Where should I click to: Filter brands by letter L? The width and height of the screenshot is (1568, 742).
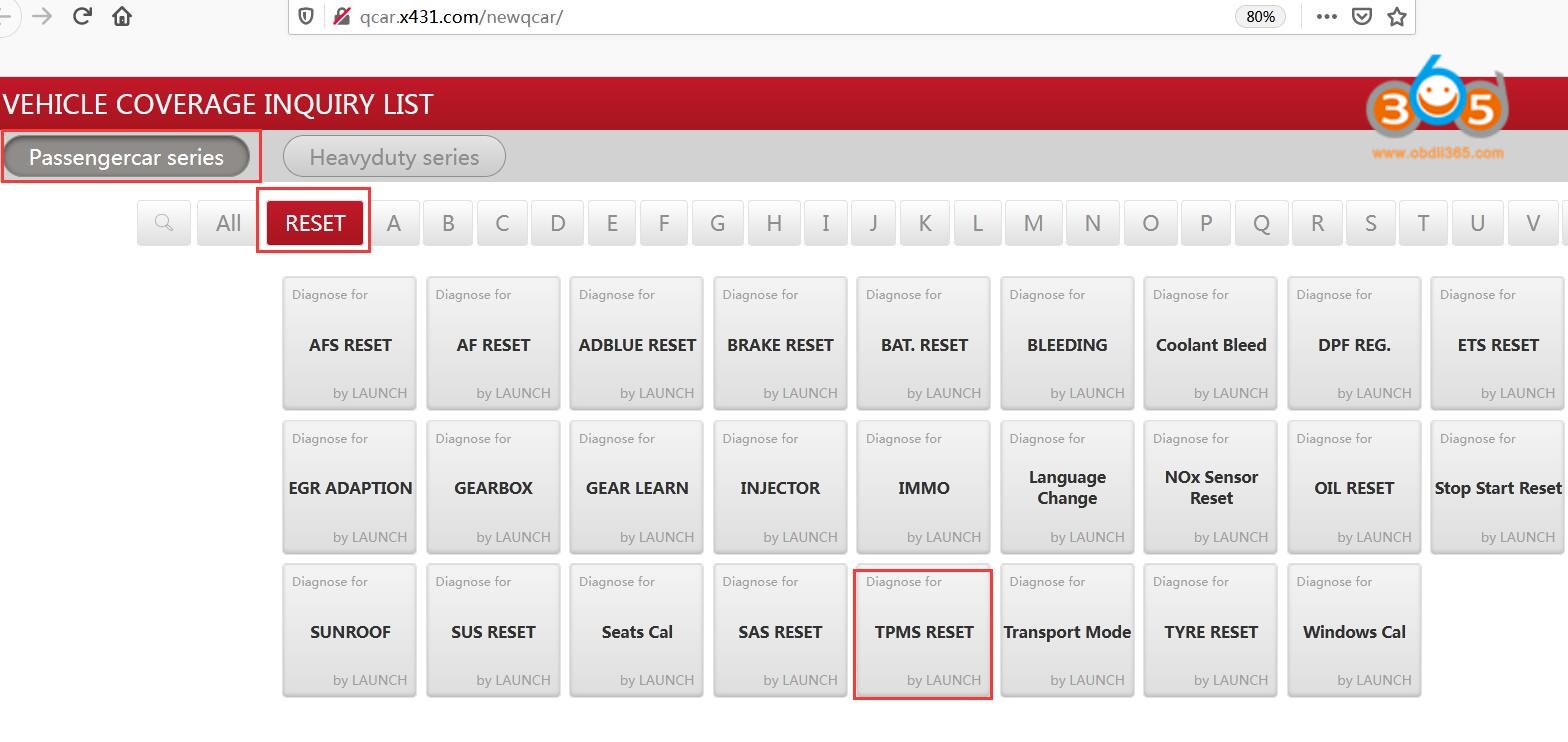pyautogui.click(x=977, y=223)
